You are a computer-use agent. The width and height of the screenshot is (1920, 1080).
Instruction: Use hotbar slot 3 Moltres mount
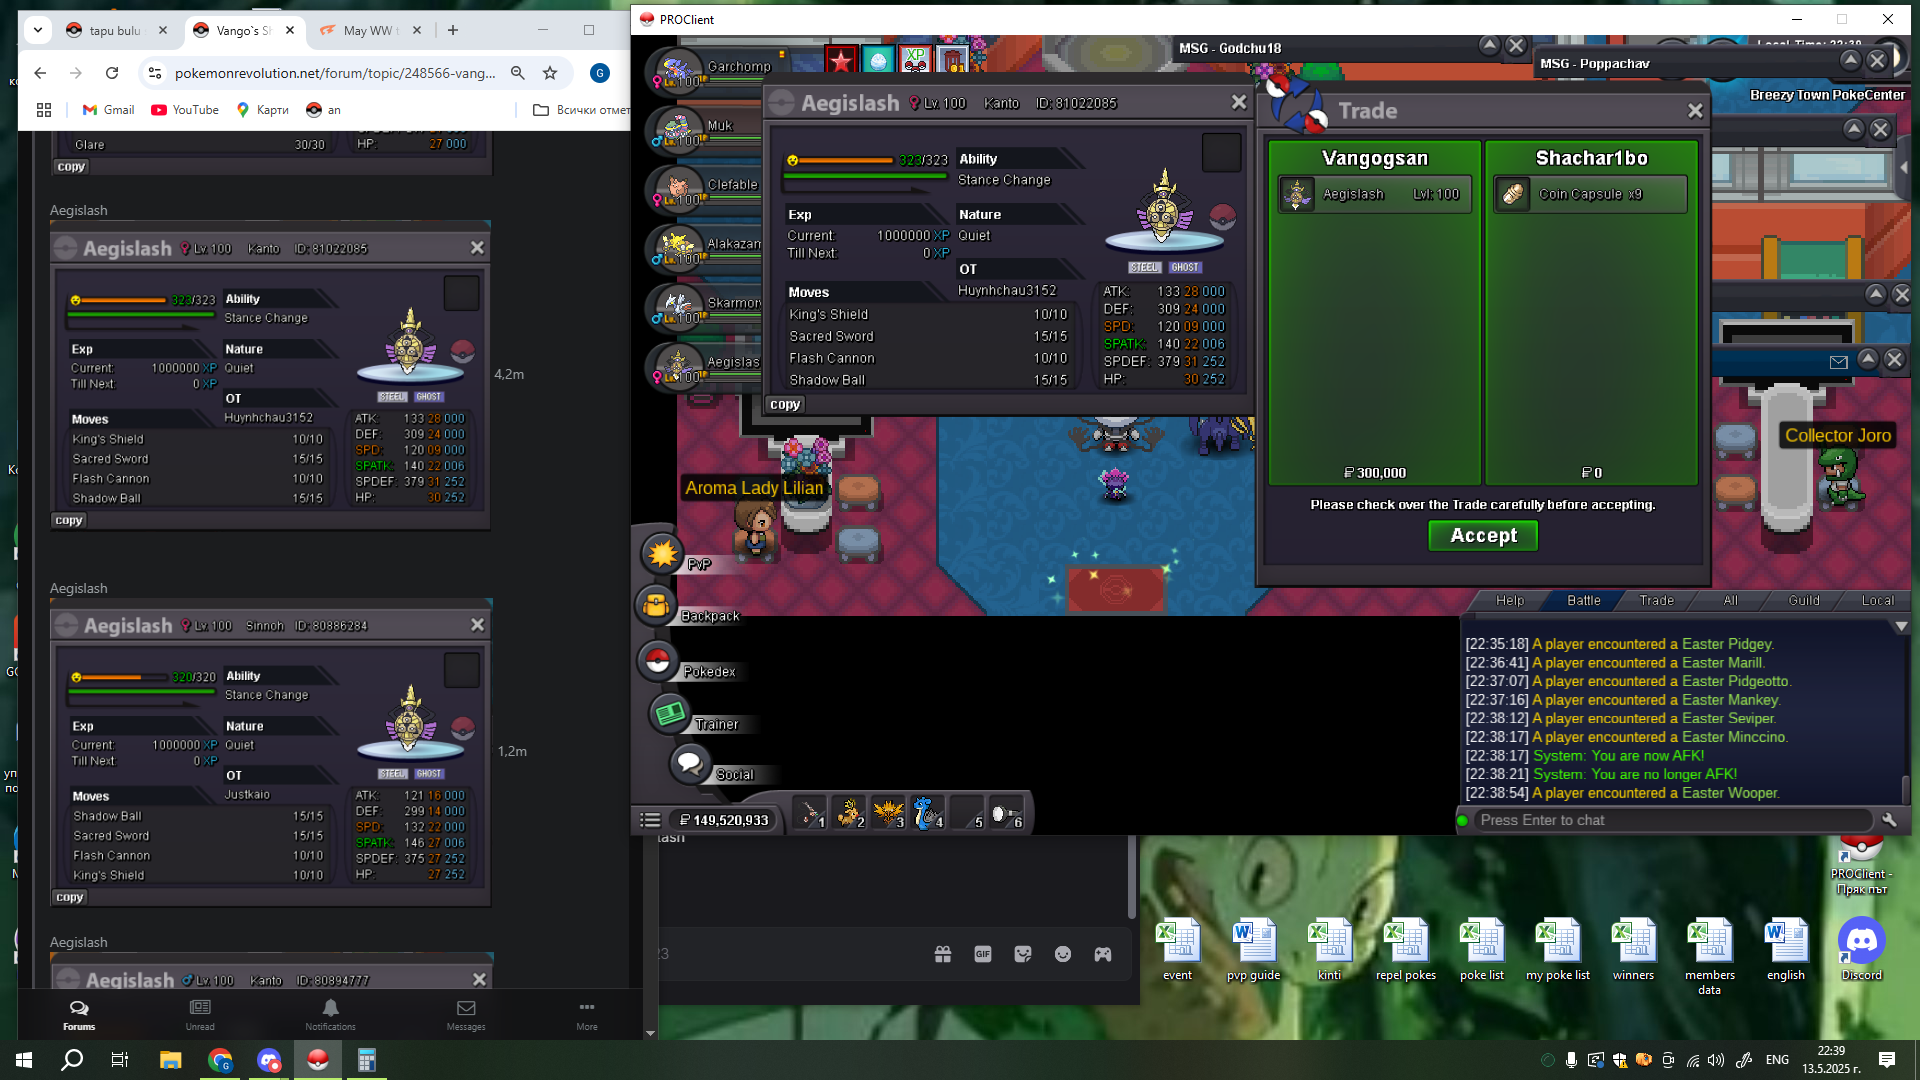click(x=888, y=814)
